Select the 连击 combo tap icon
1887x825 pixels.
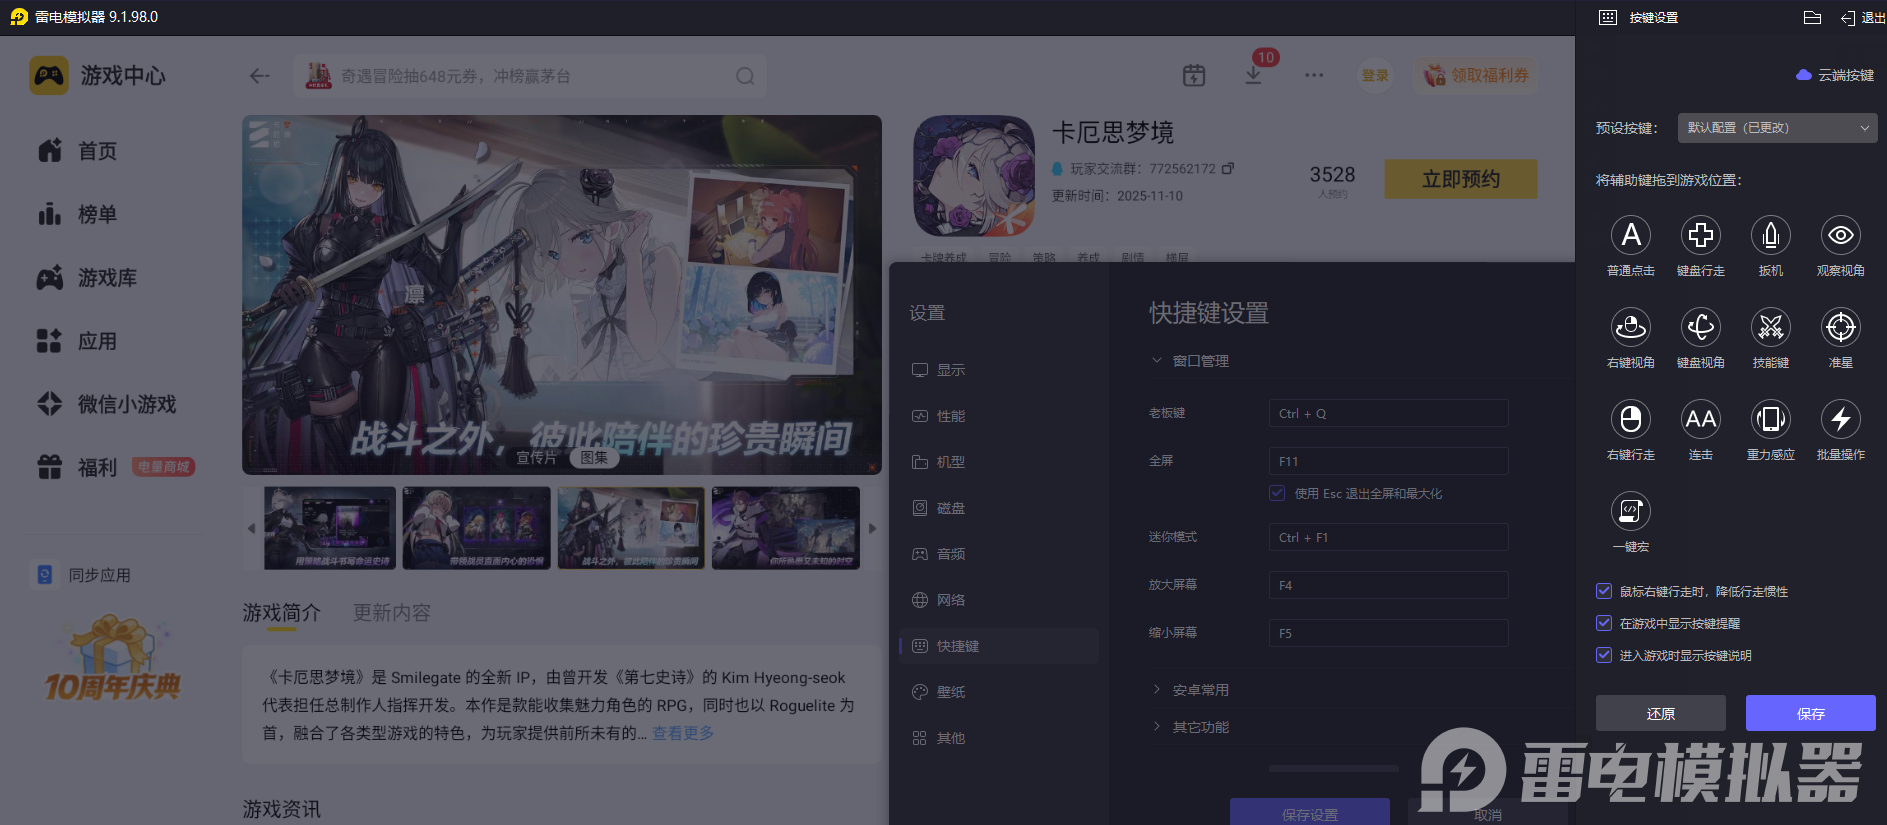point(1700,420)
